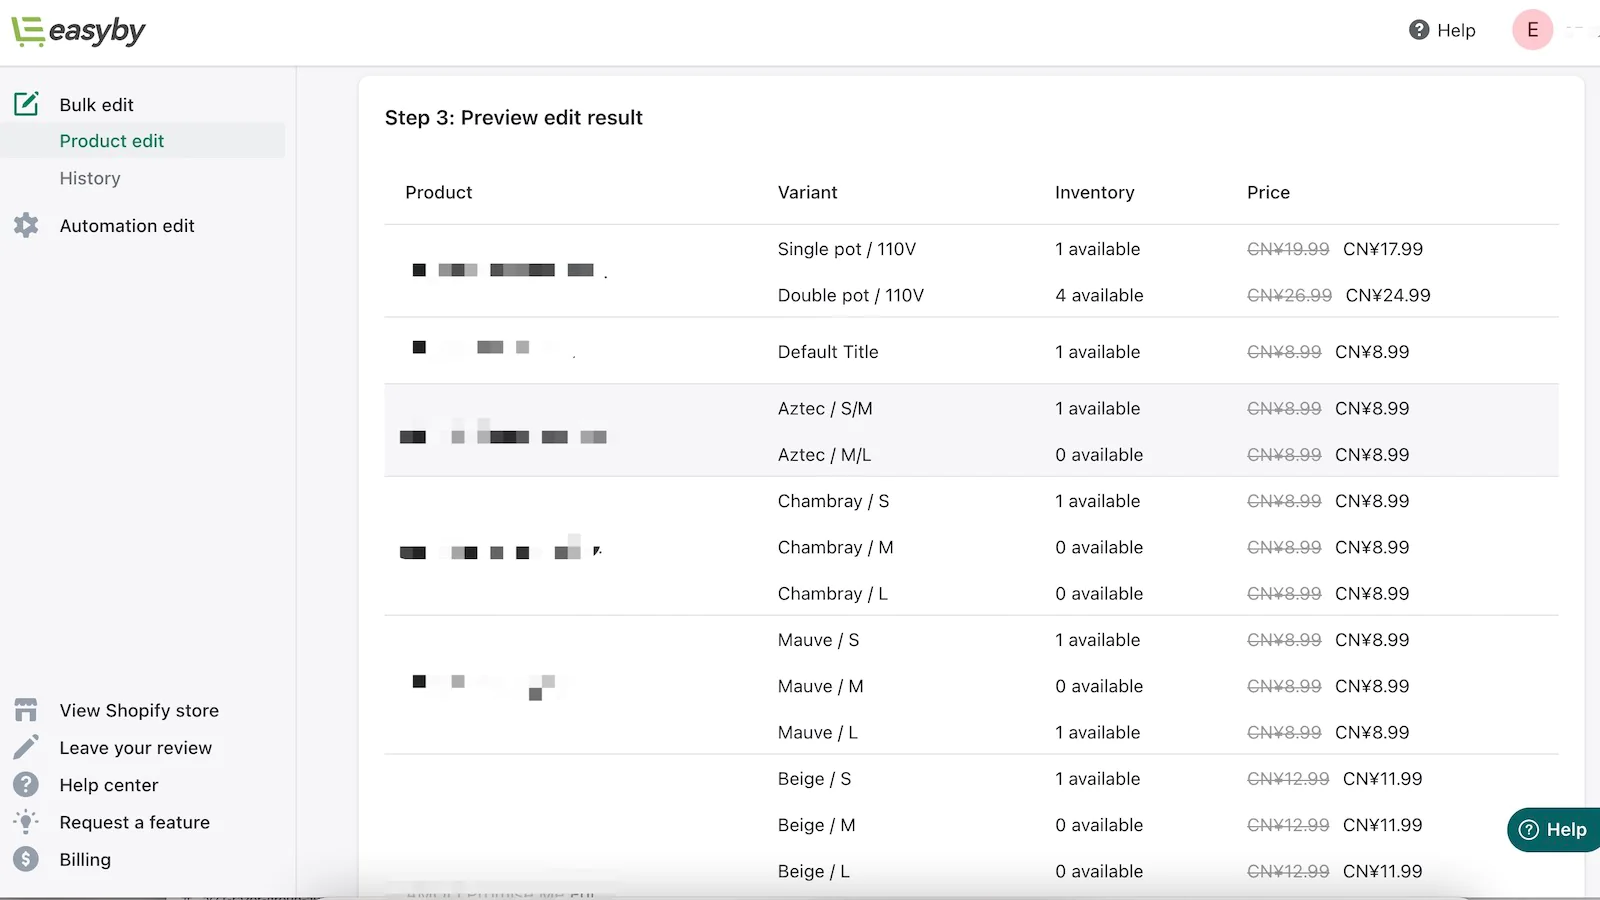Viewport: 1600px width, 900px height.
Task: Open Help center link
Action: click(x=109, y=785)
